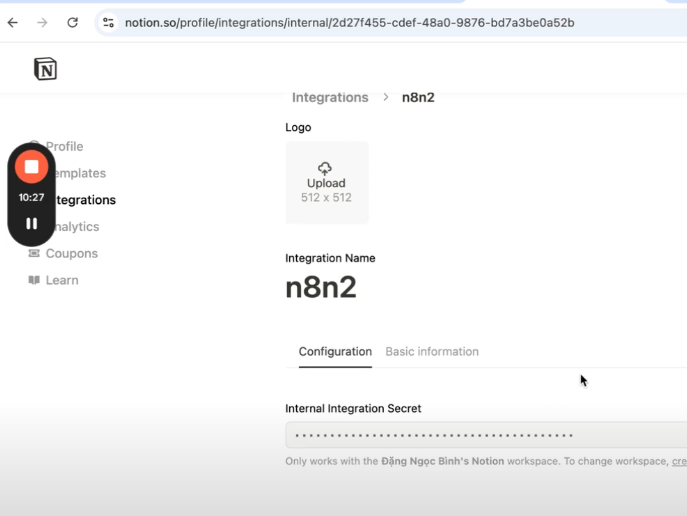Click the browser forward arrow
Image resolution: width=687 pixels, height=516 pixels.
42,22
